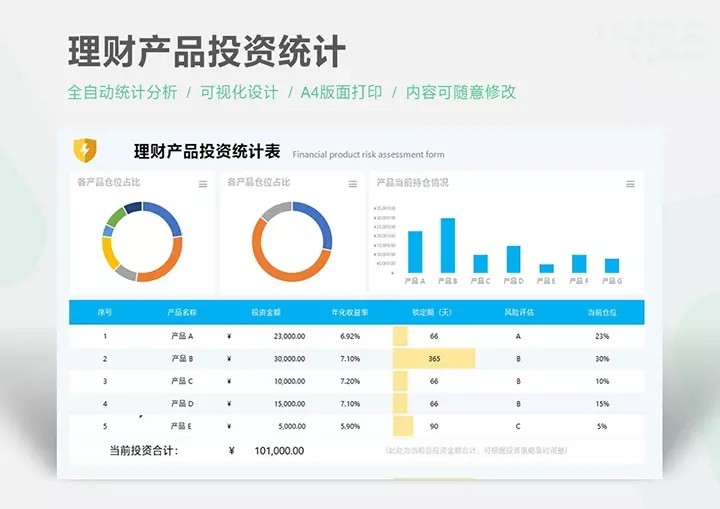Viewport: 720px width, 509px height.
Task: Click the 90 lock period cell
Action: (x=434, y=426)
